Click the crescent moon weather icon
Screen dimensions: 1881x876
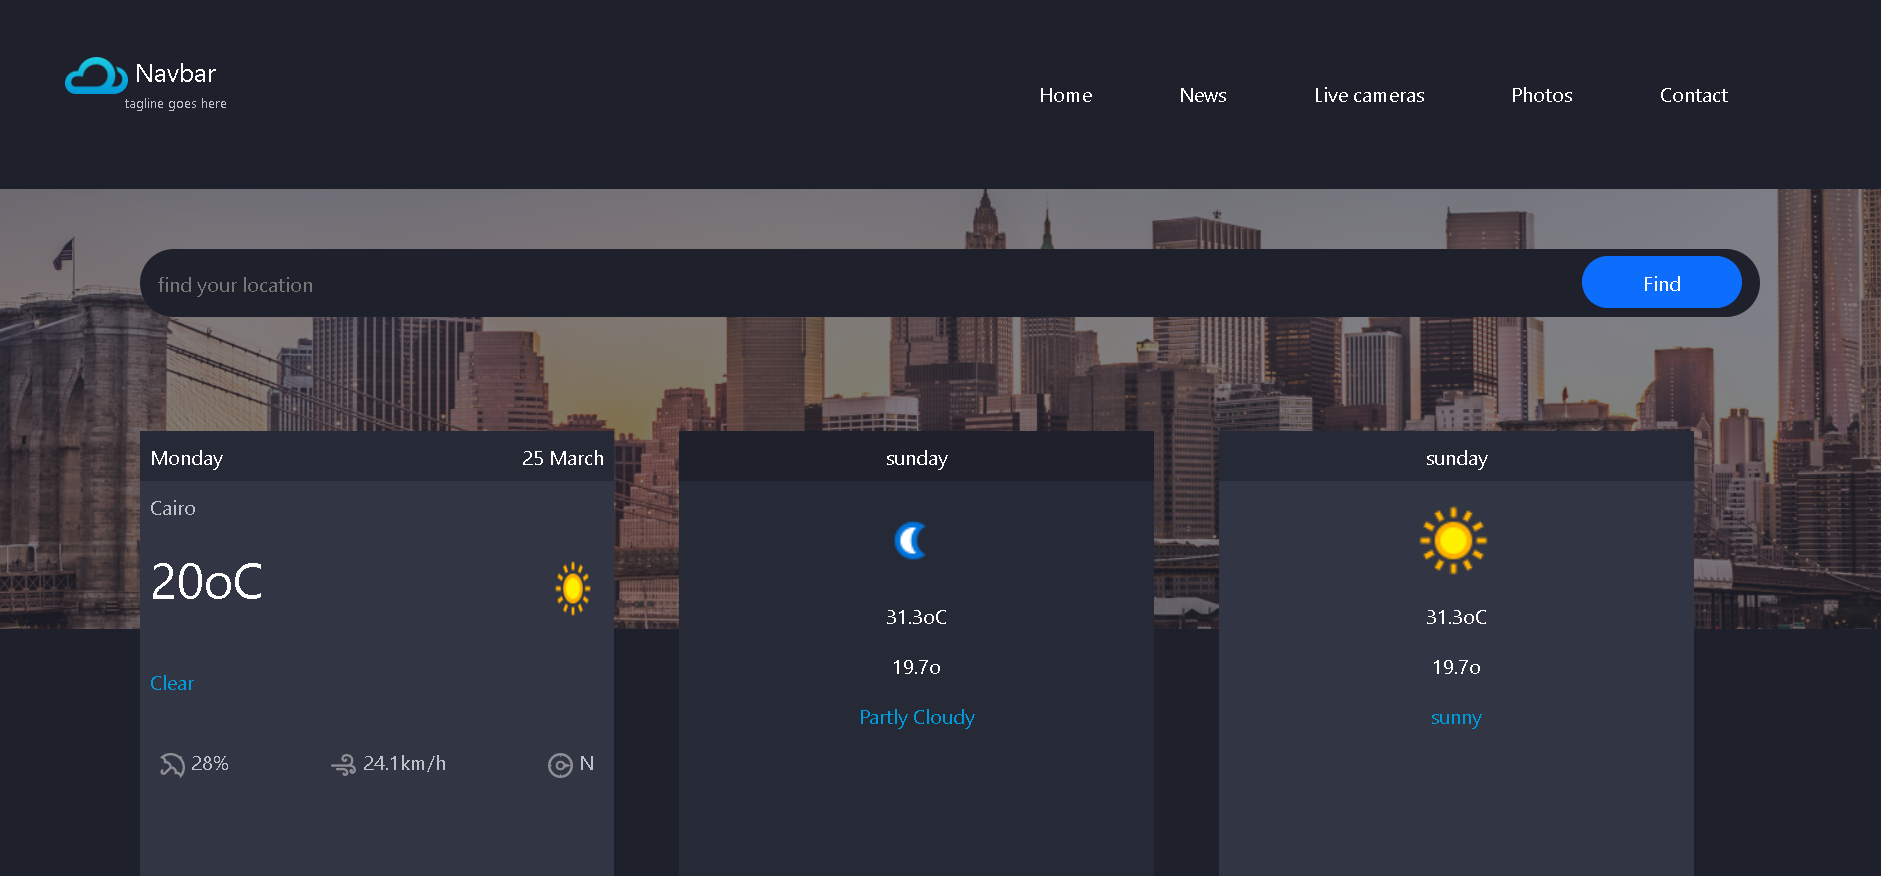coord(911,541)
